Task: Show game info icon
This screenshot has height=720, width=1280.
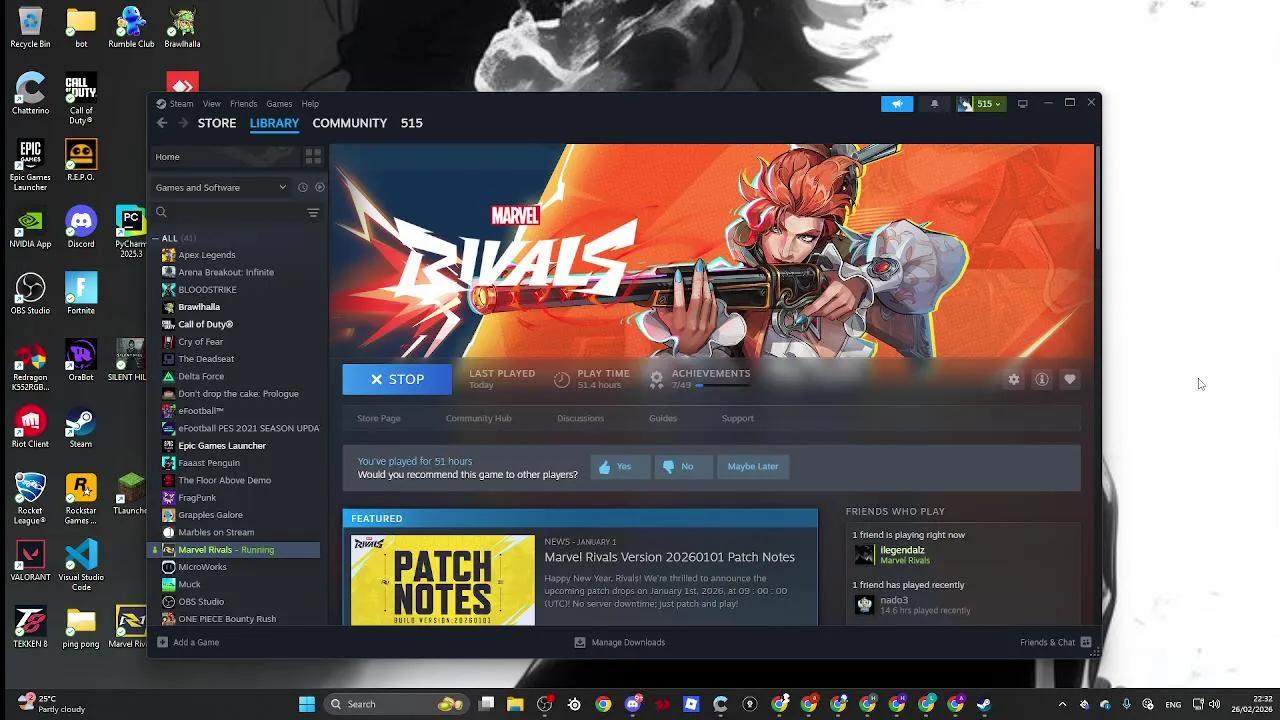Action: (x=1042, y=379)
